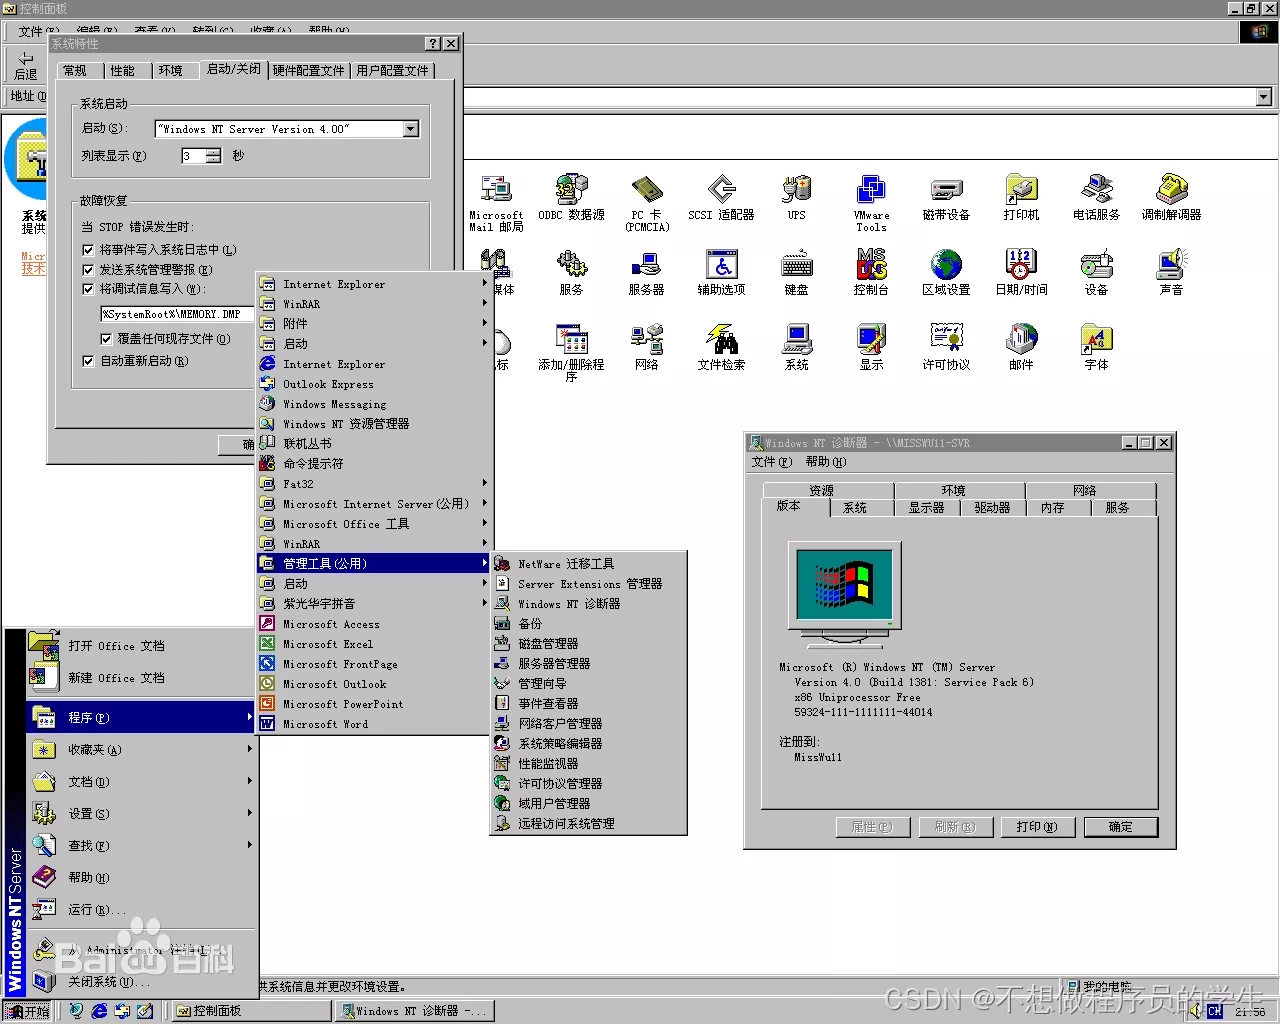Toggle 覆盖任何现存文件 checkbox
Viewport: 1280px width, 1024px height.
pyautogui.click(x=106, y=339)
